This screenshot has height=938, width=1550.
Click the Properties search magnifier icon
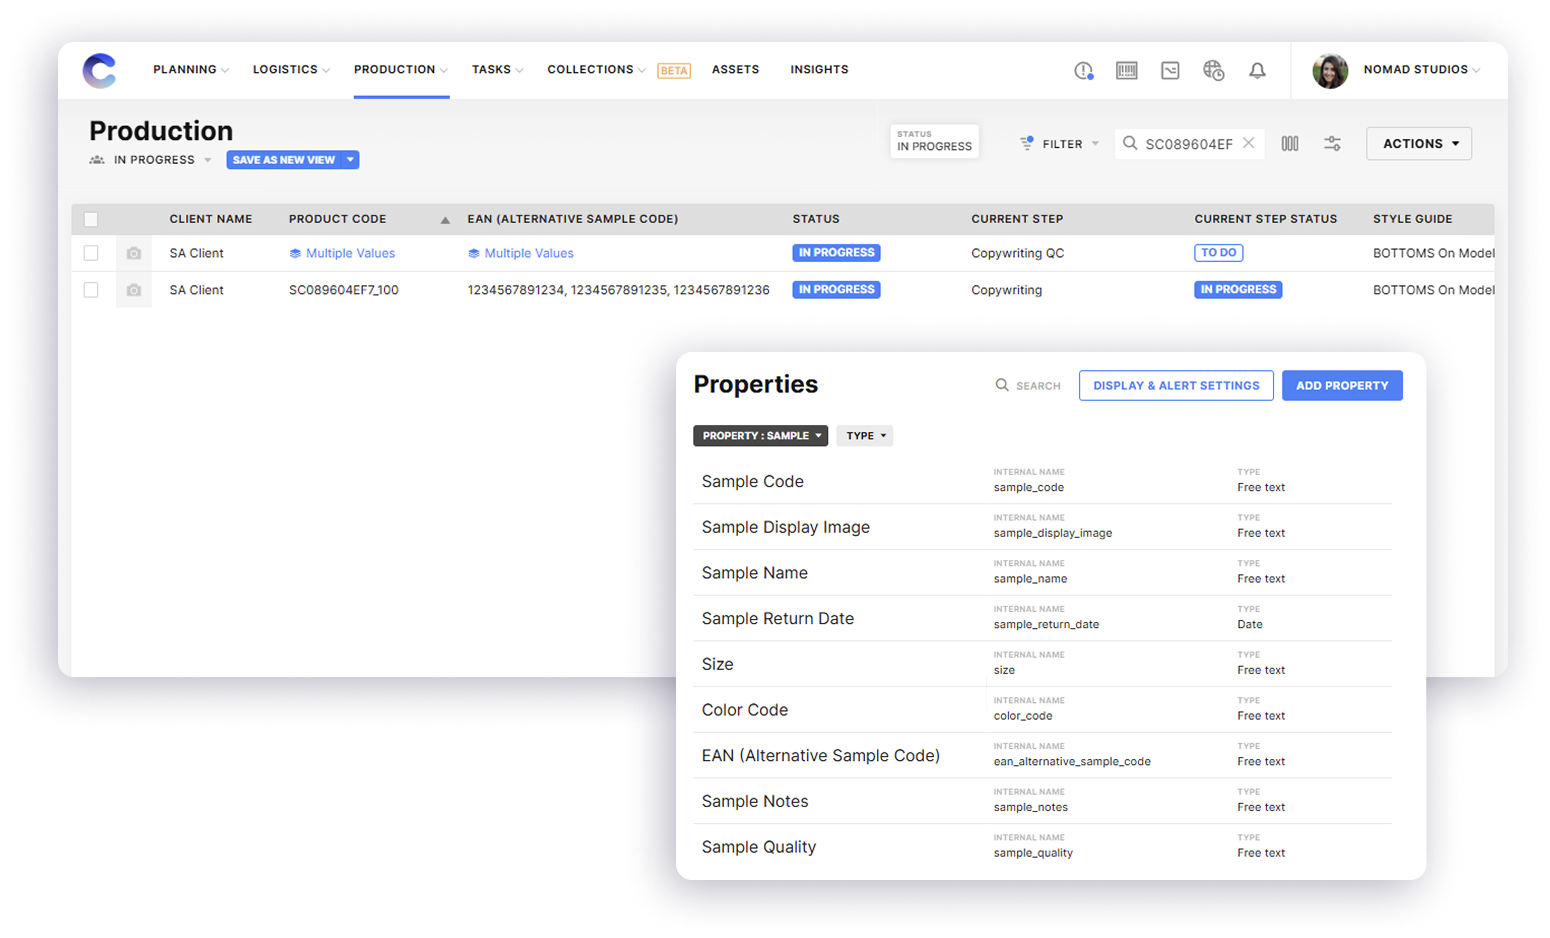click(x=1002, y=385)
